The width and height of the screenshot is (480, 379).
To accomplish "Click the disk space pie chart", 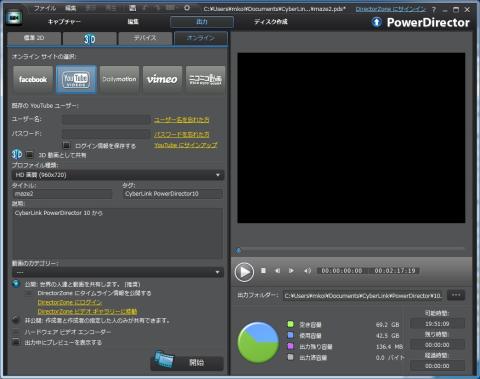I will [x=258, y=342].
